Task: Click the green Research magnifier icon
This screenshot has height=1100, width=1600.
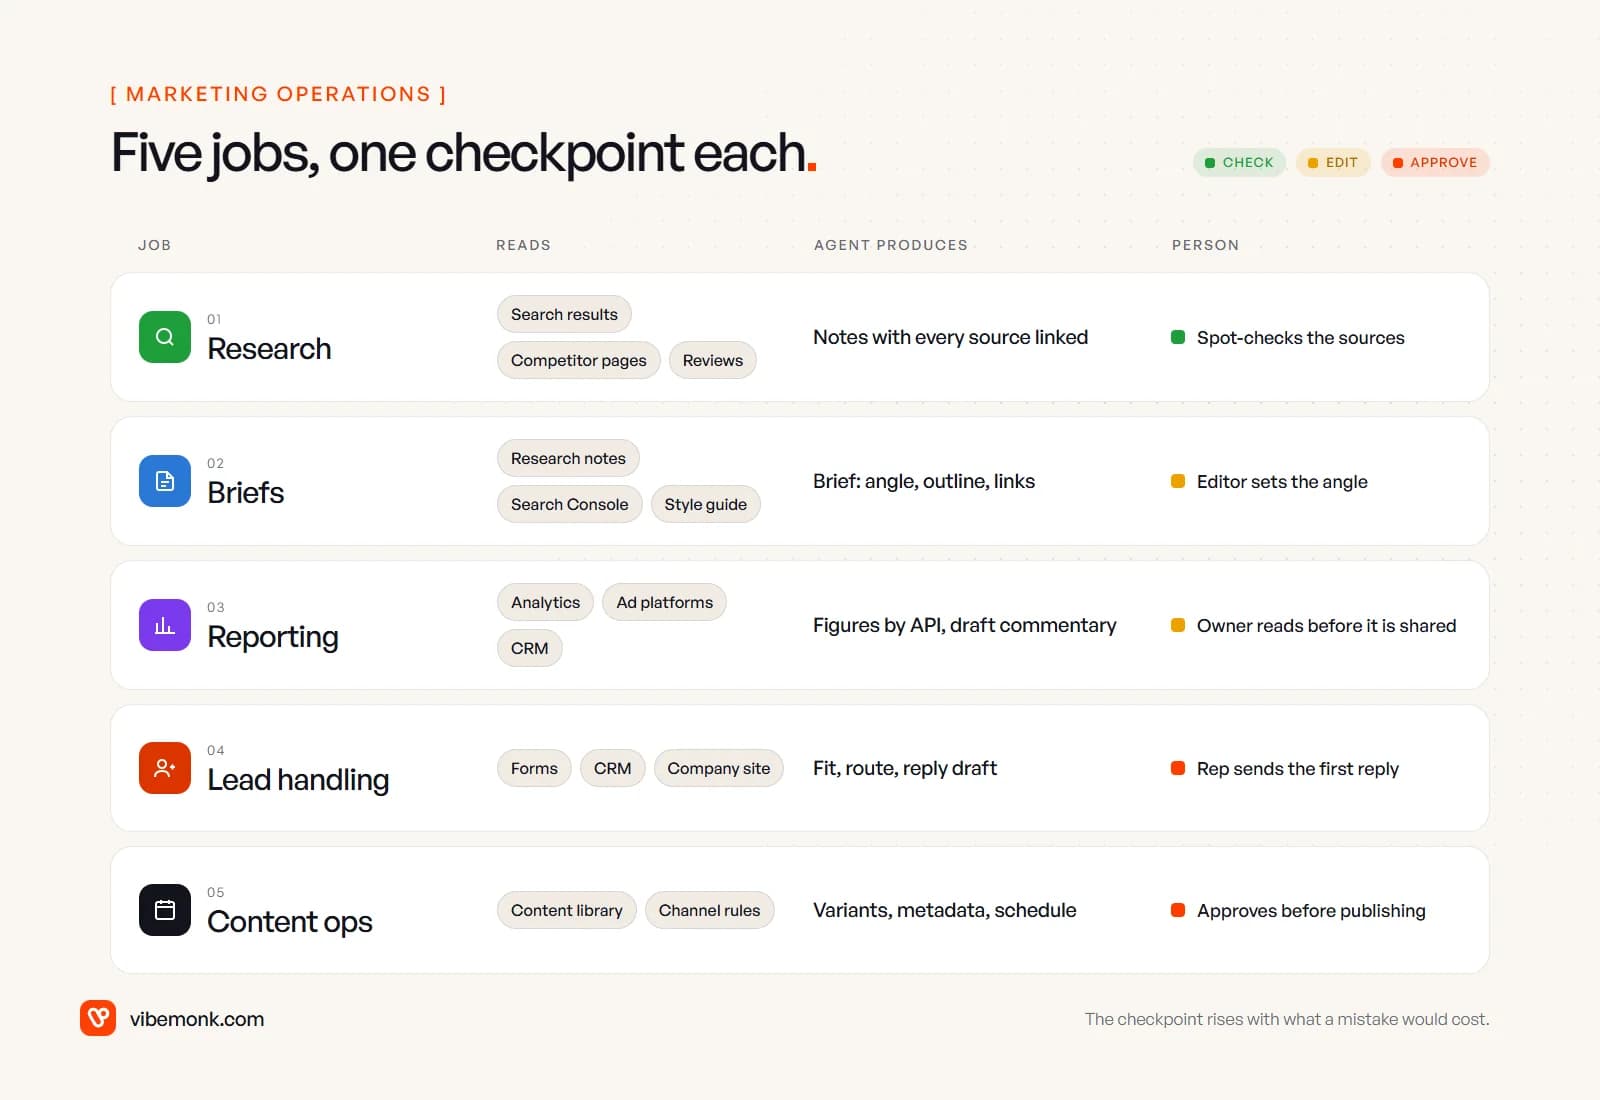Action: [165, 337]
